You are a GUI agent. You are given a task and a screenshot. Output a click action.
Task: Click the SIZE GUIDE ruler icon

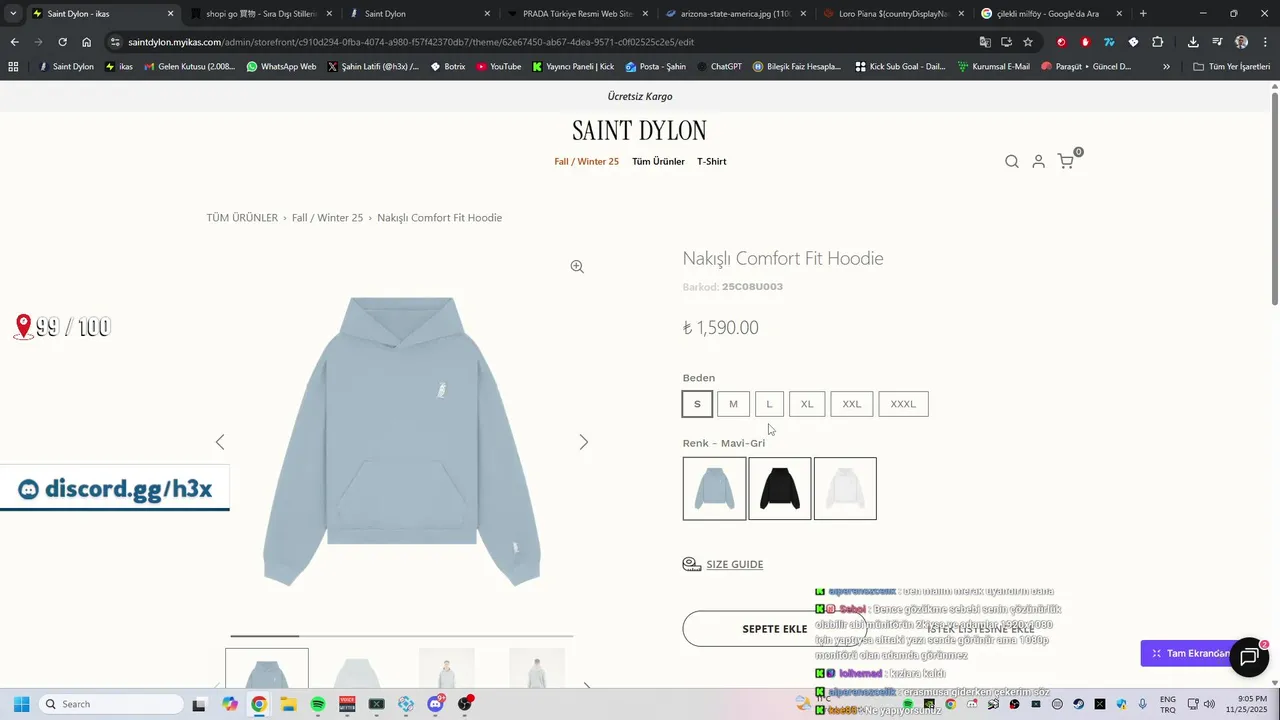click(691, 564)
